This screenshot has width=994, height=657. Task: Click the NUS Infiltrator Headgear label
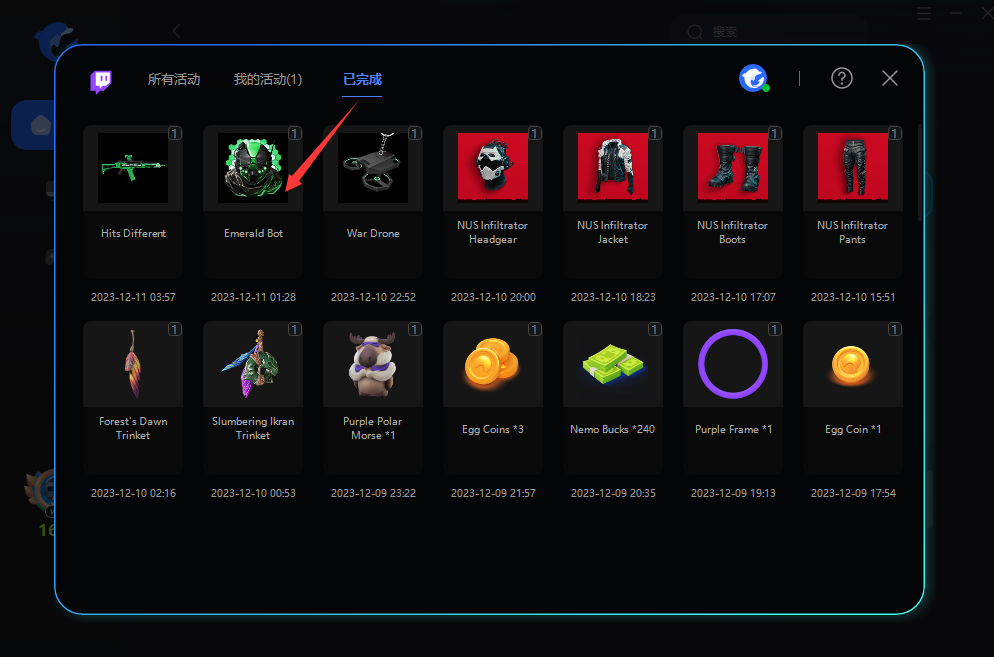(493, 232)
